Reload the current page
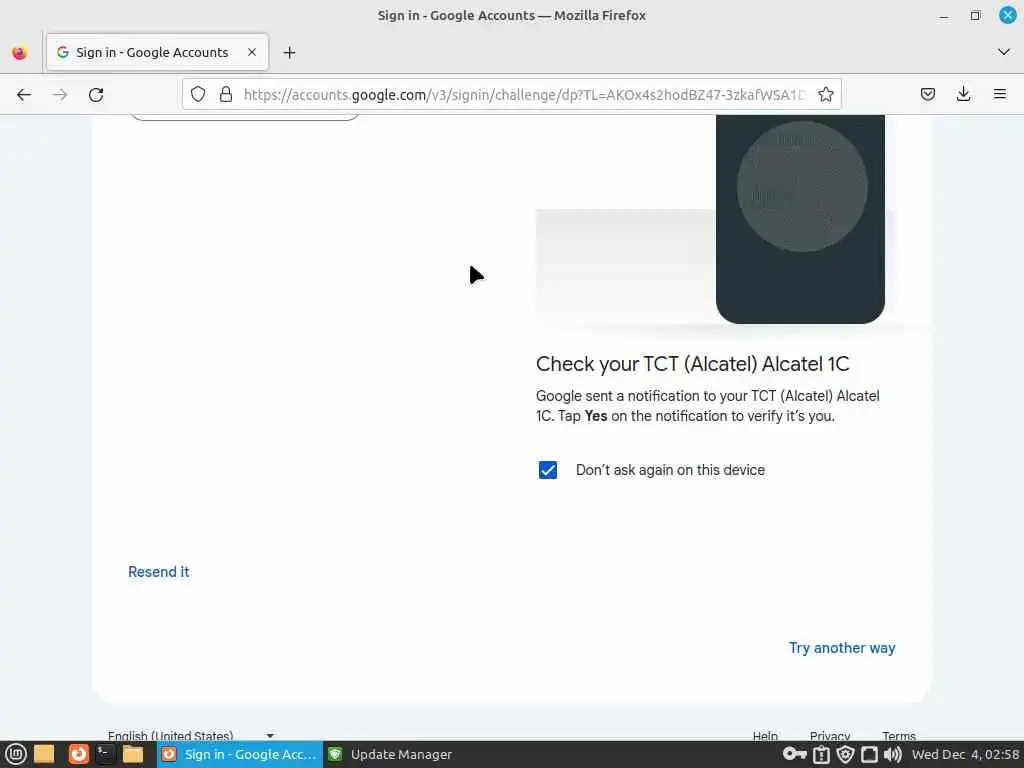1024x768 pixels. coord(96,95)
